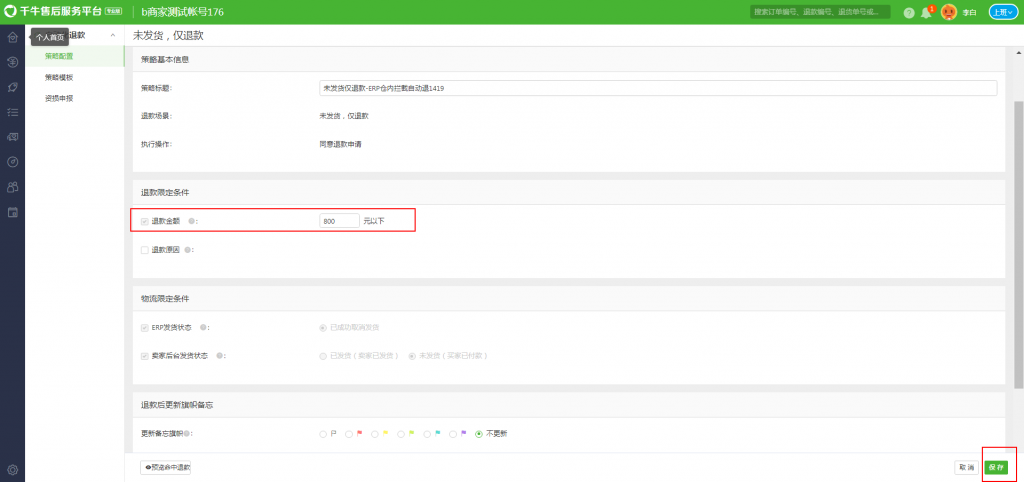Click the refund amount field showing 800
The width and height of the screenshot is (1024, 482).
pyautogui.click(x=338, y=221)
